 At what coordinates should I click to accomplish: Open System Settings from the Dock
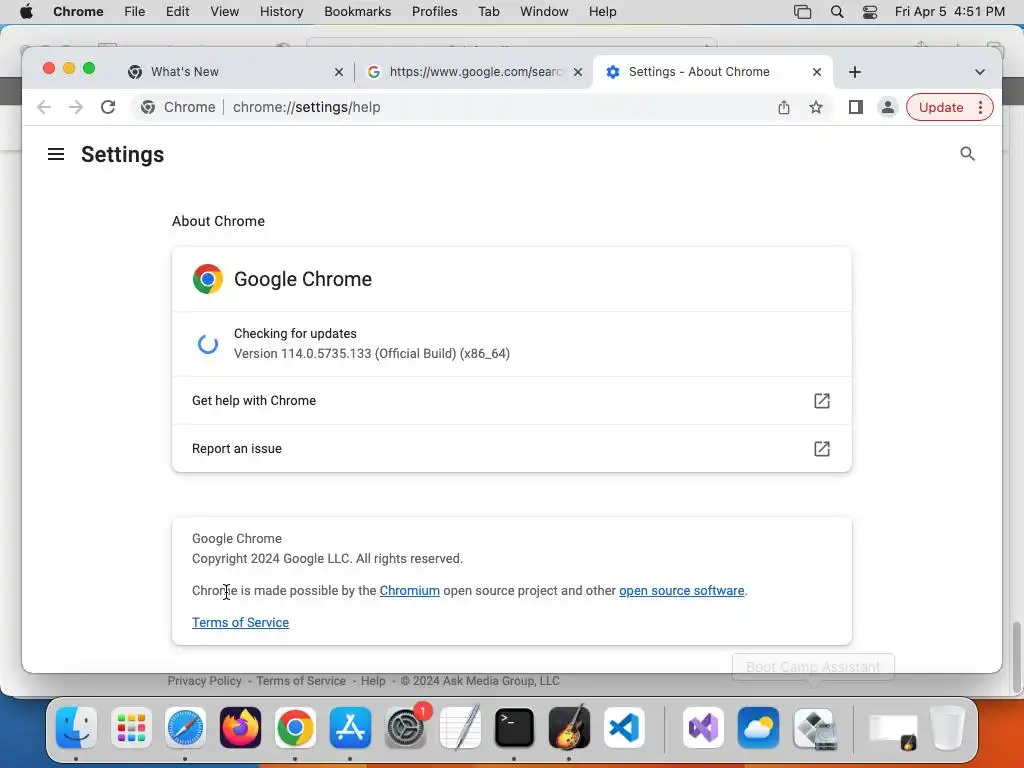(405, 727)
